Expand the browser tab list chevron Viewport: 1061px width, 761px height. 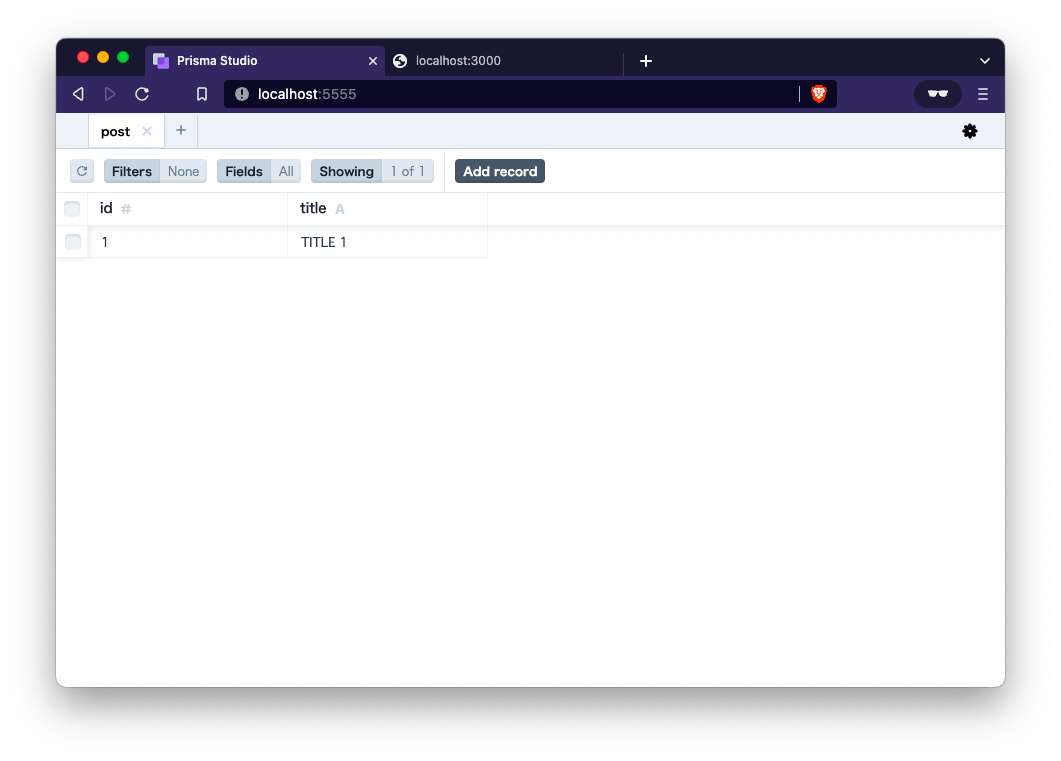[985, 61]
